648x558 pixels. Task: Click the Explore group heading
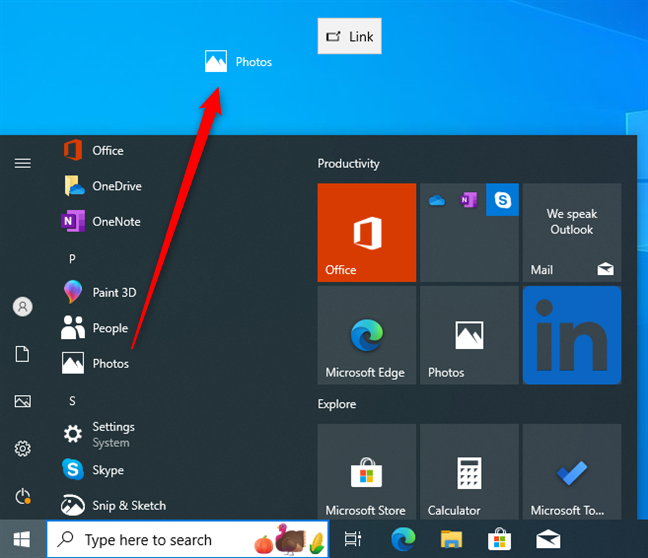tap(337, 404)
